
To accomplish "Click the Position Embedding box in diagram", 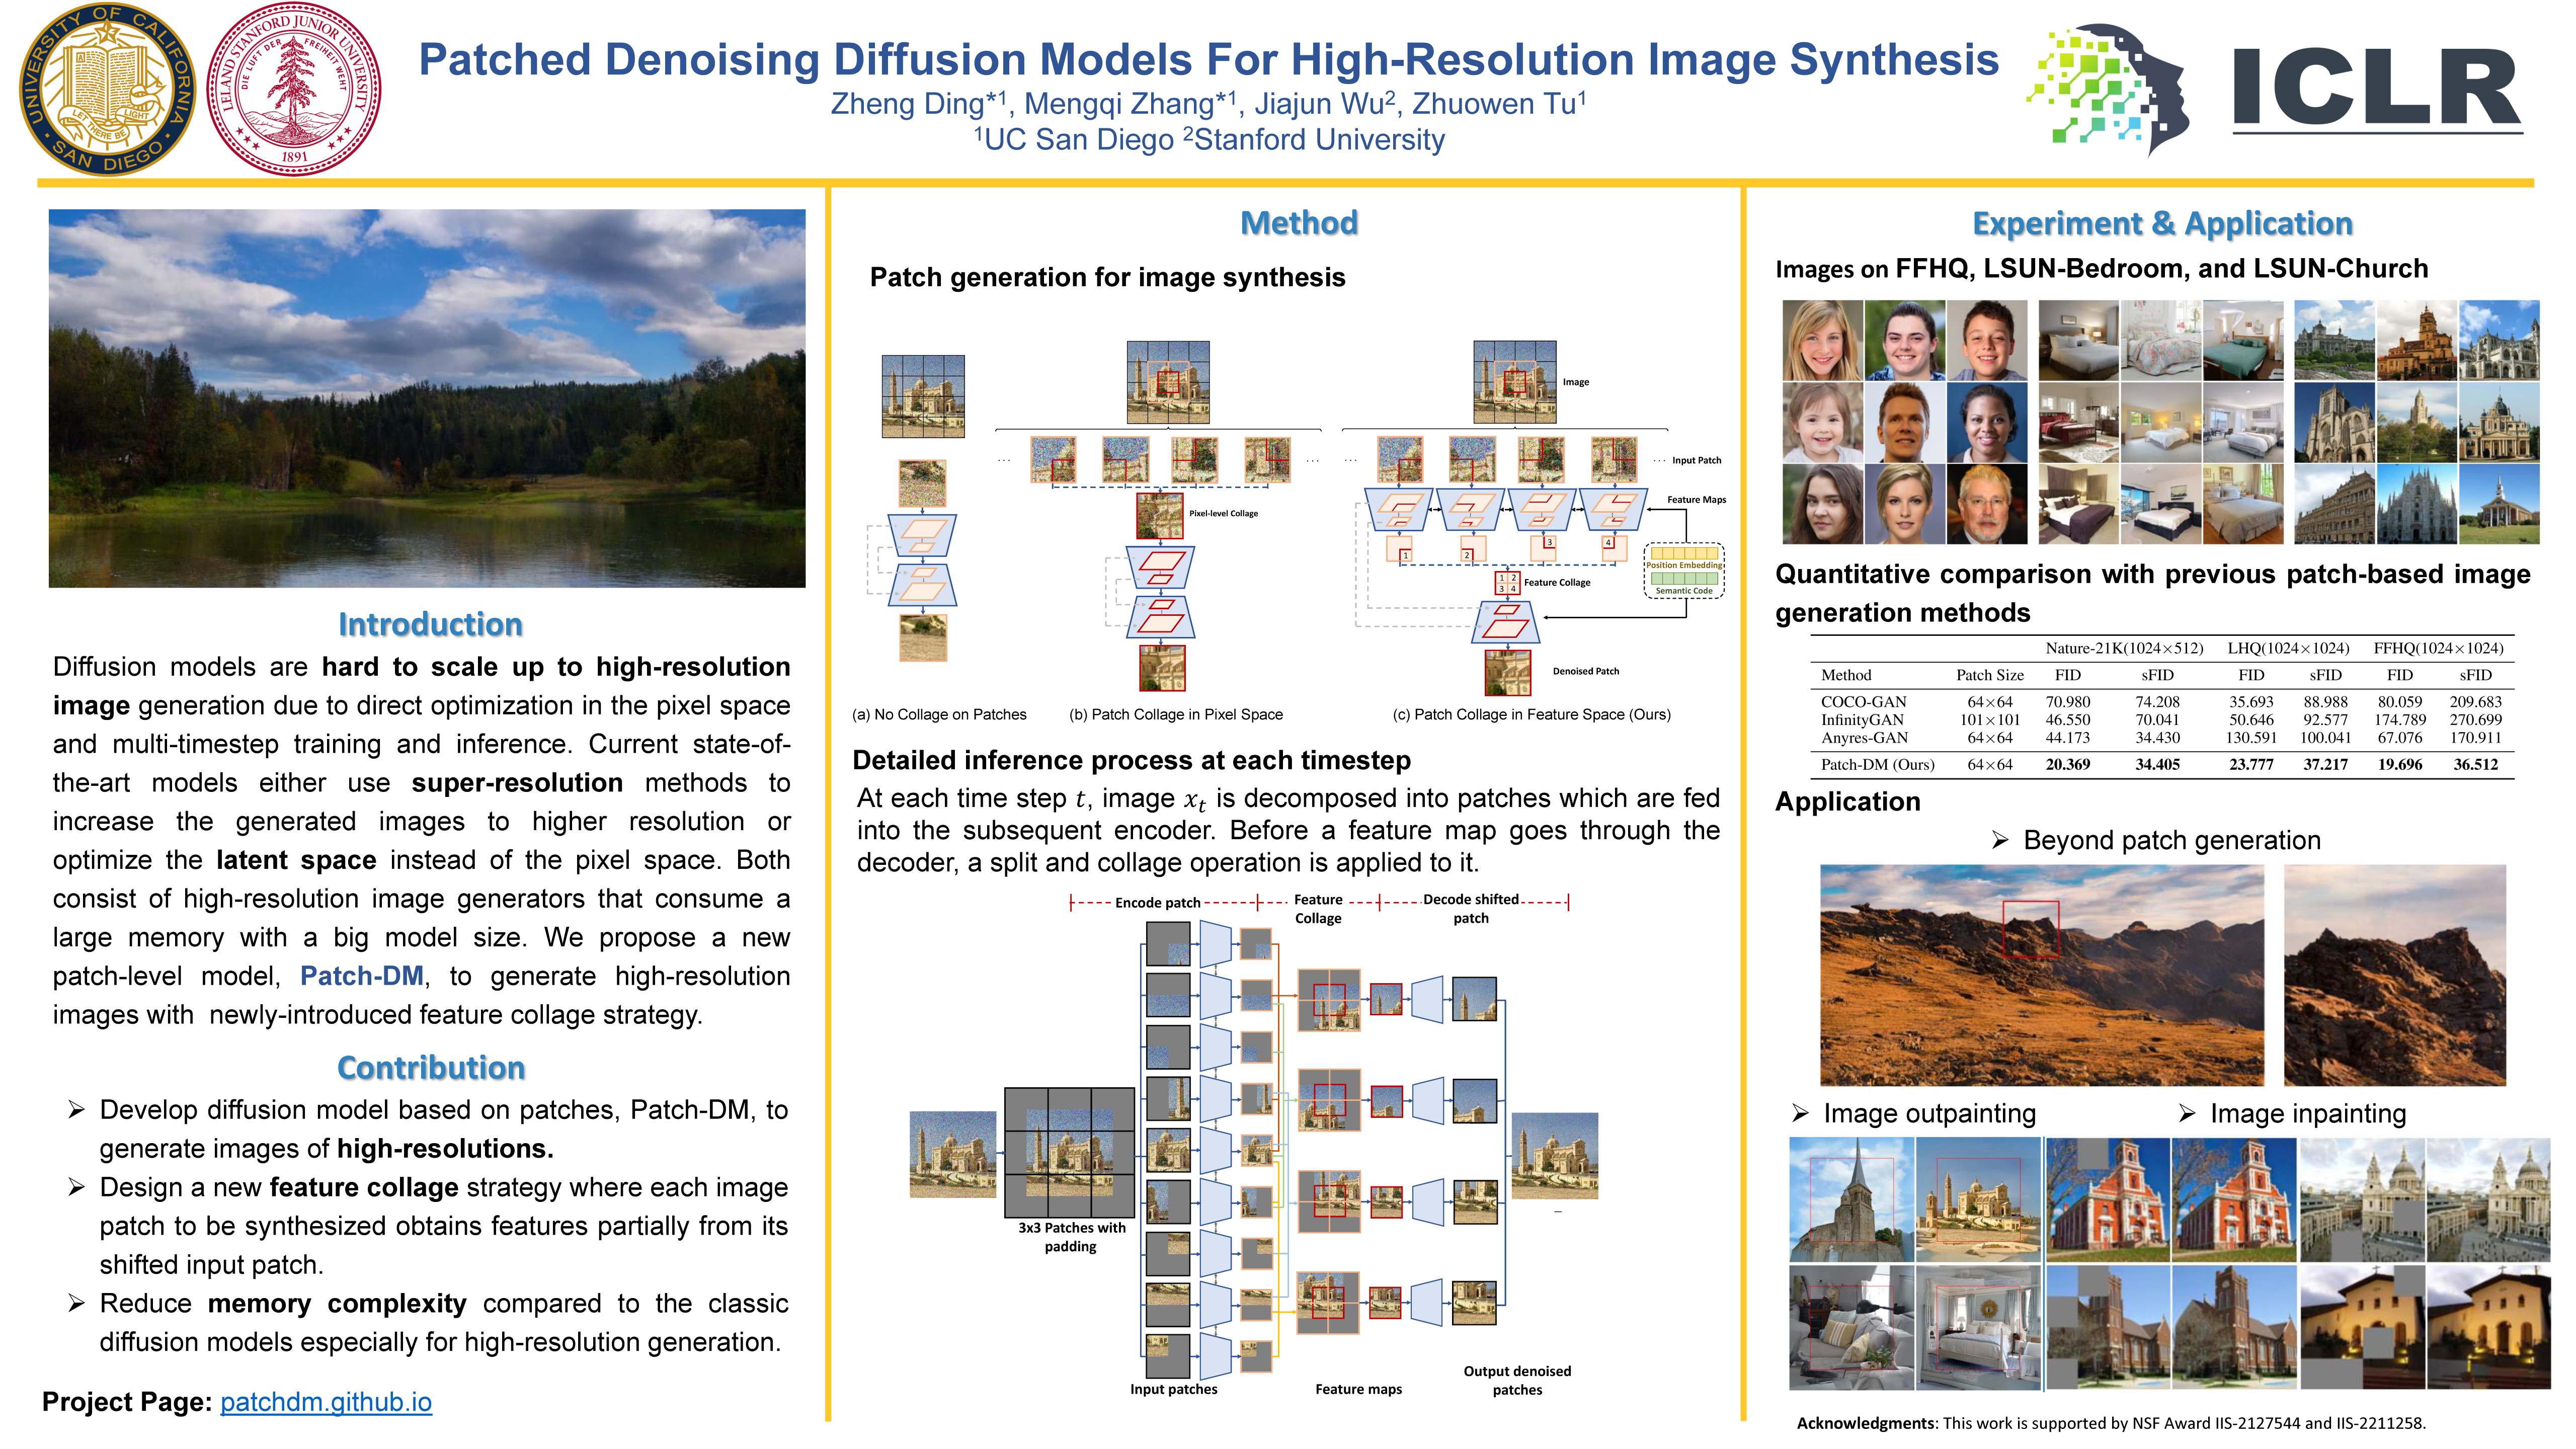I will (1684, 553).
